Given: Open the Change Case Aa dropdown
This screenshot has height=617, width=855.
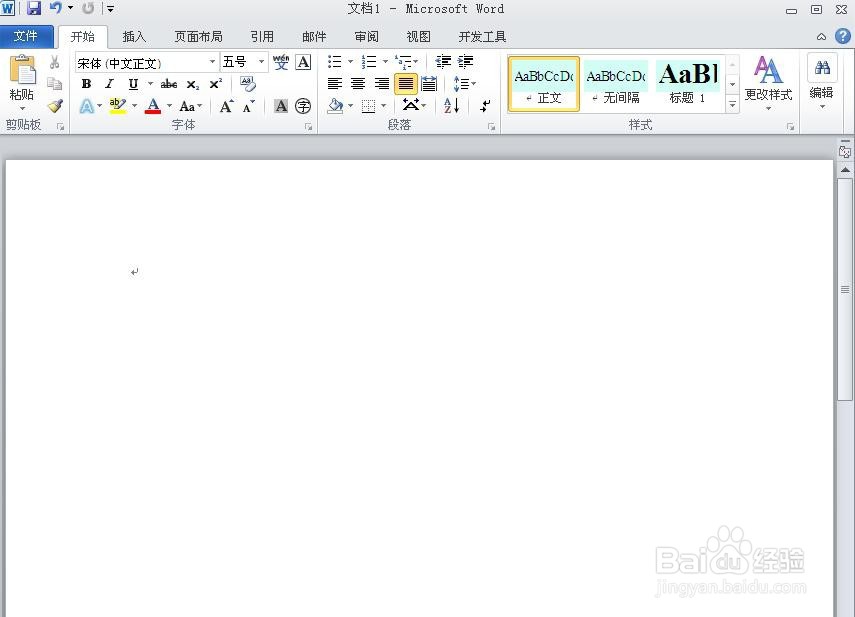Looking at the screenshot, I should 191,106.
